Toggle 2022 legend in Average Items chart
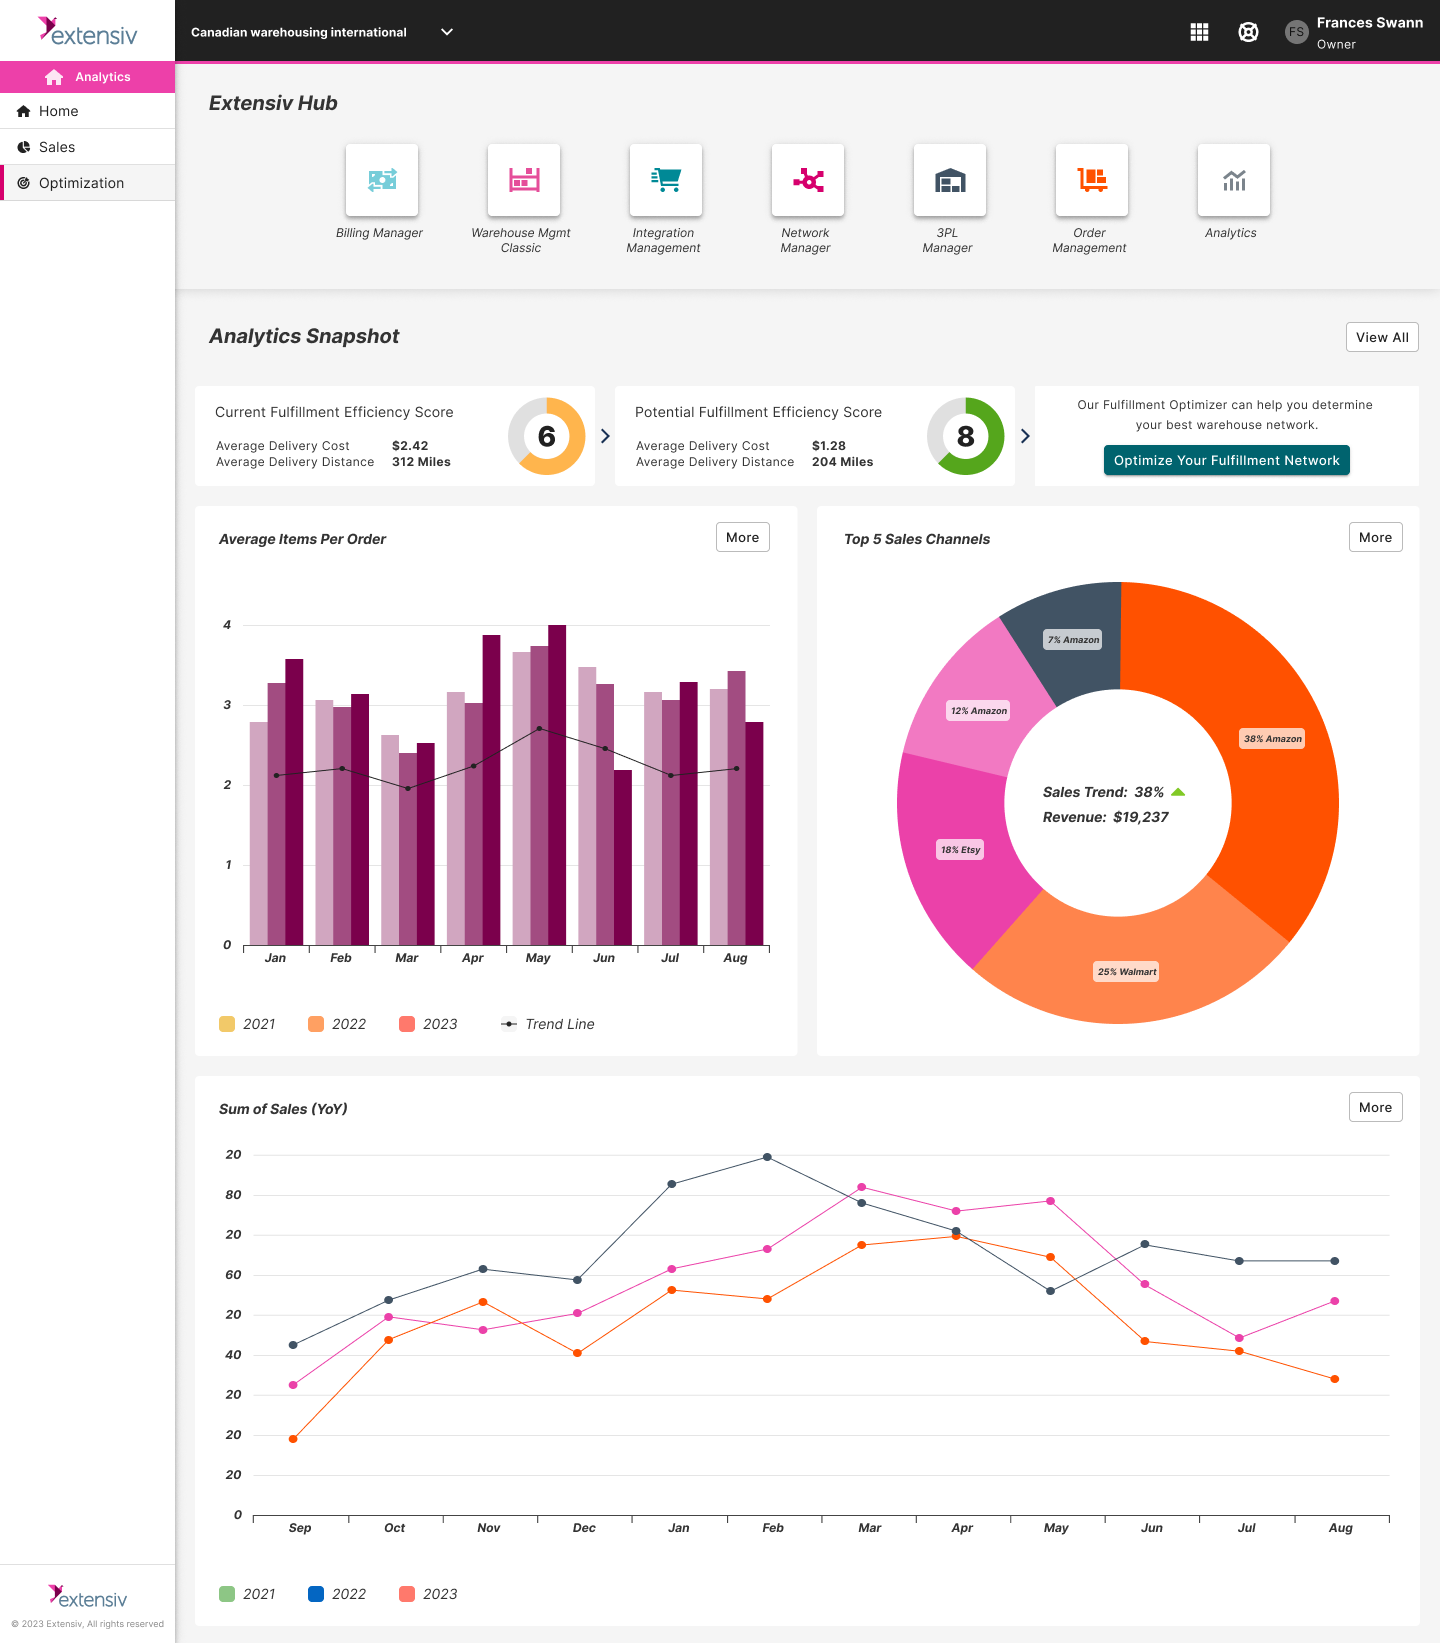 [337, 1024]
